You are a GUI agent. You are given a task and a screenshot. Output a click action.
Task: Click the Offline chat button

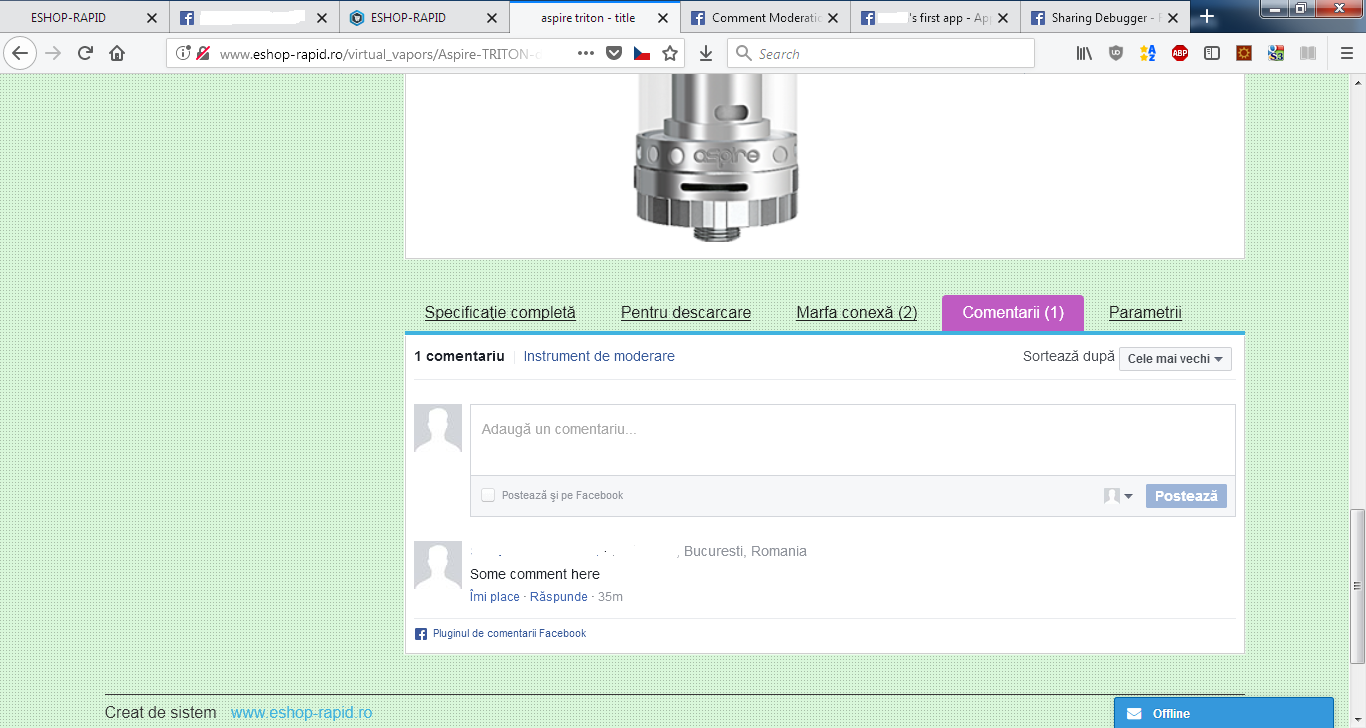[x=1224, y=713]
